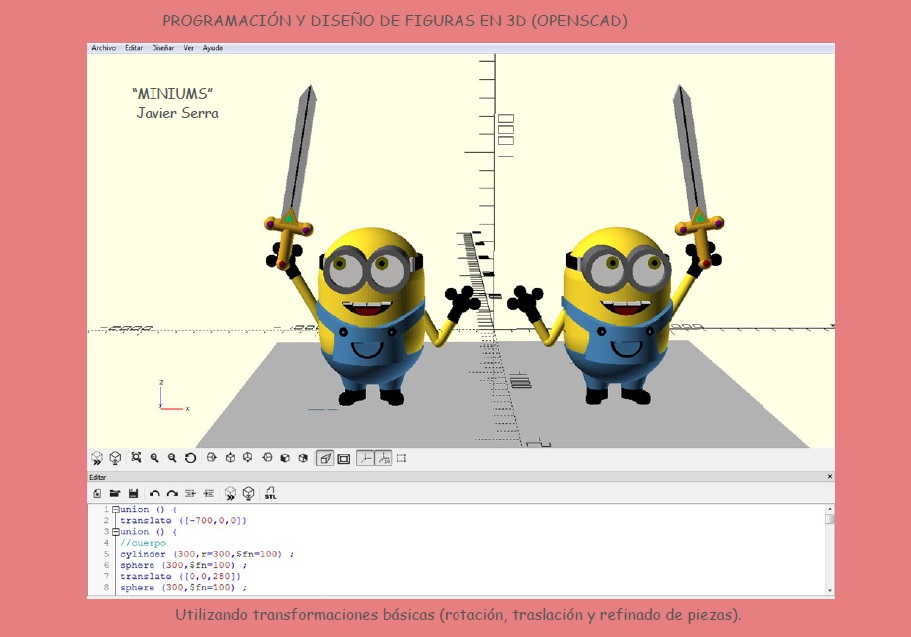
Task: Toggle the Show Axes crosshair button
Action: tap(366, 458)
